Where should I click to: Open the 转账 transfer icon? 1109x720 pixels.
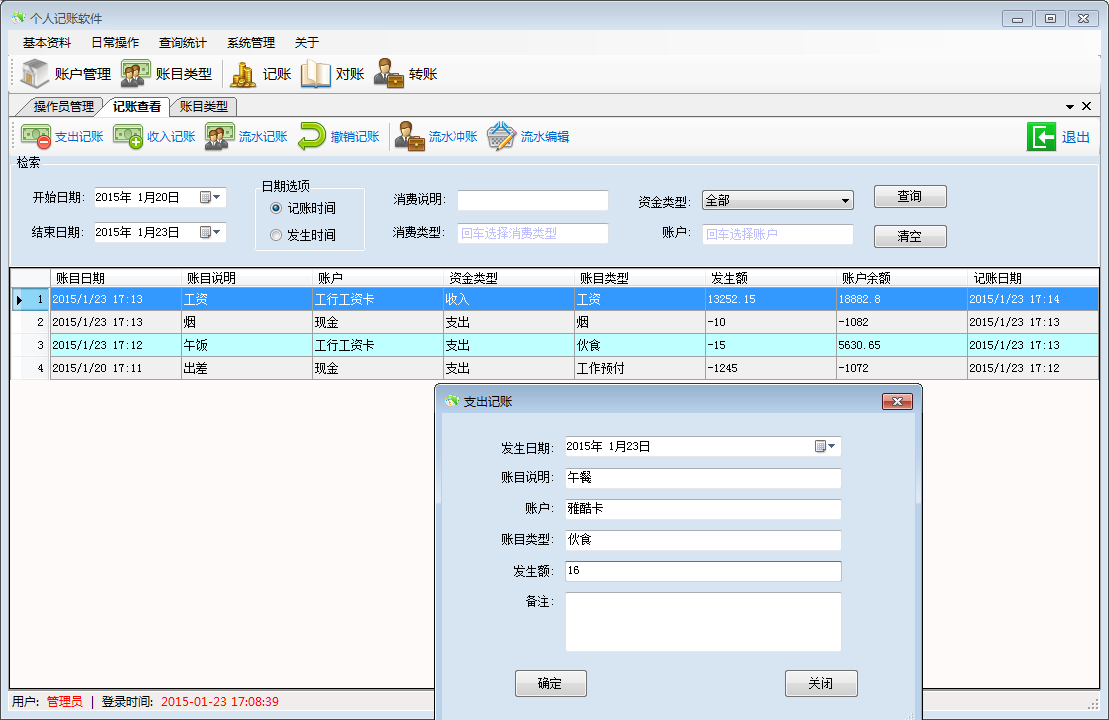tap(389, 74)
